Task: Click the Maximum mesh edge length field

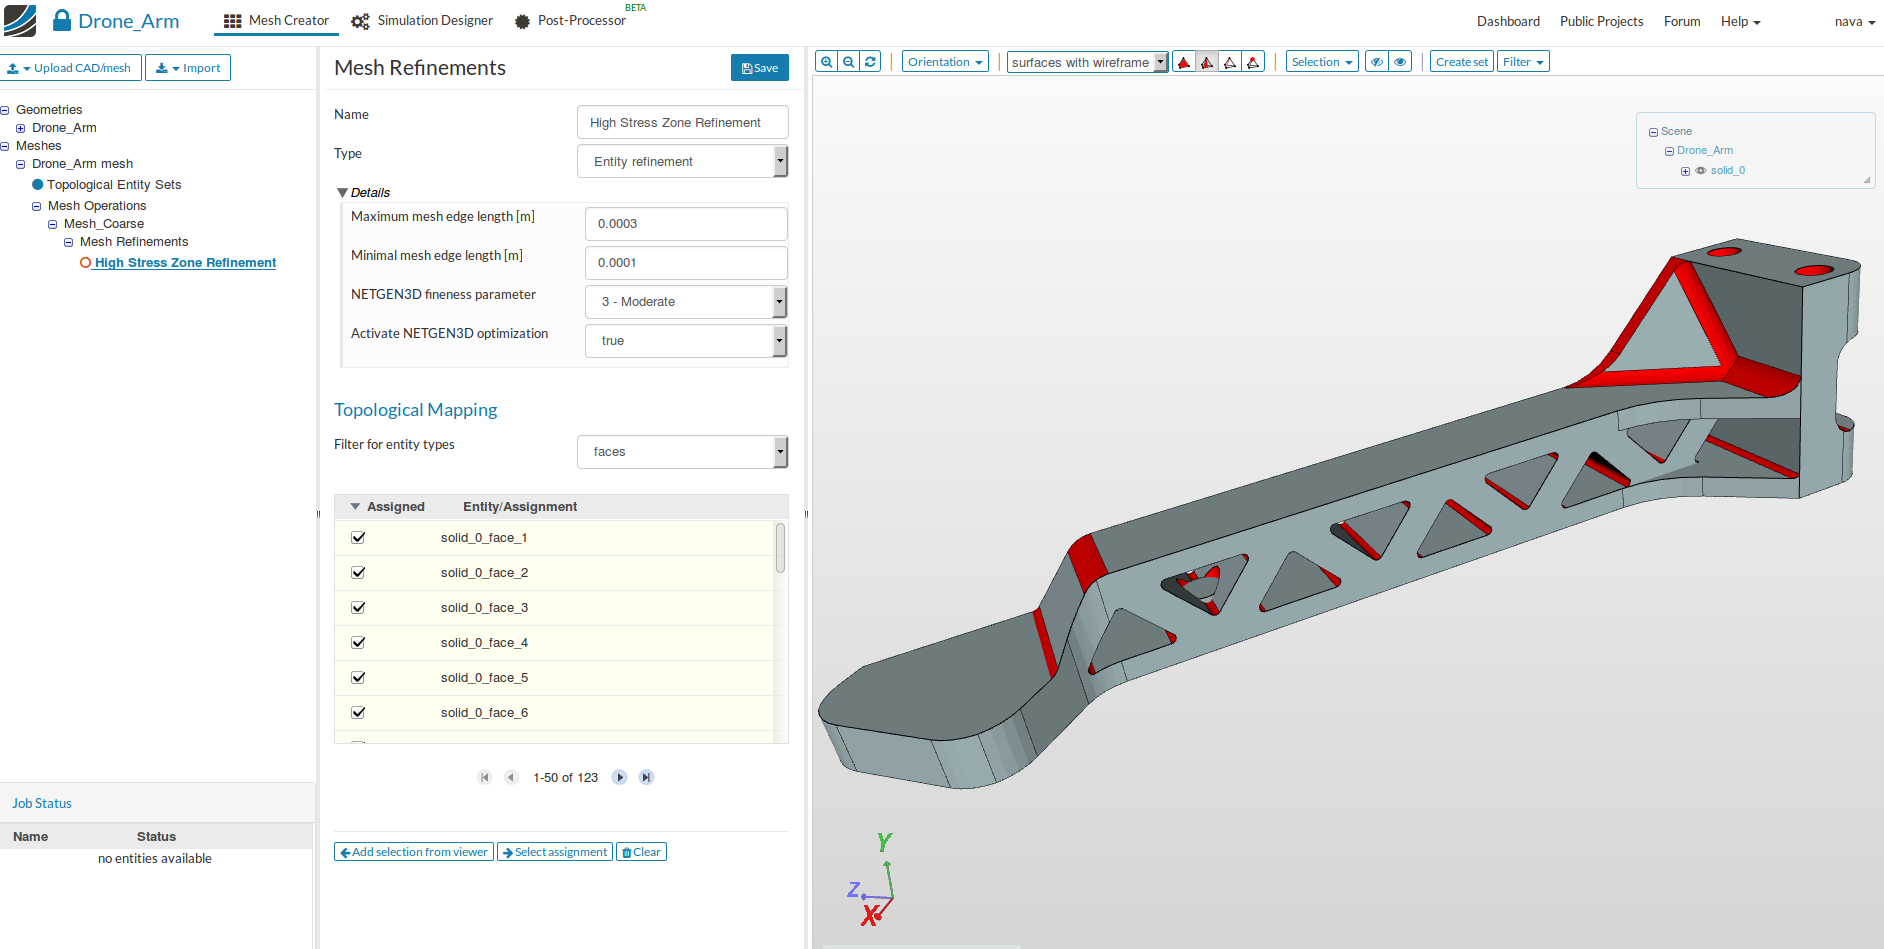Action: (x=686, y=224)
